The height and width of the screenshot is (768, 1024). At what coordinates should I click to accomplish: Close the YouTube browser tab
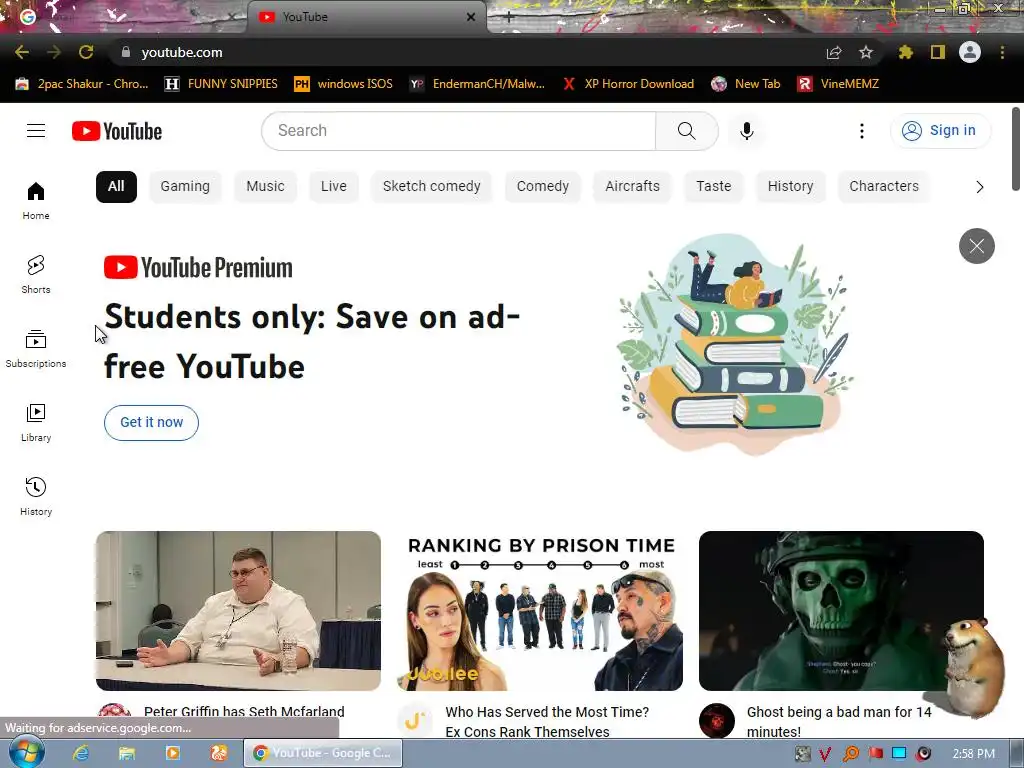coord(471,17)
